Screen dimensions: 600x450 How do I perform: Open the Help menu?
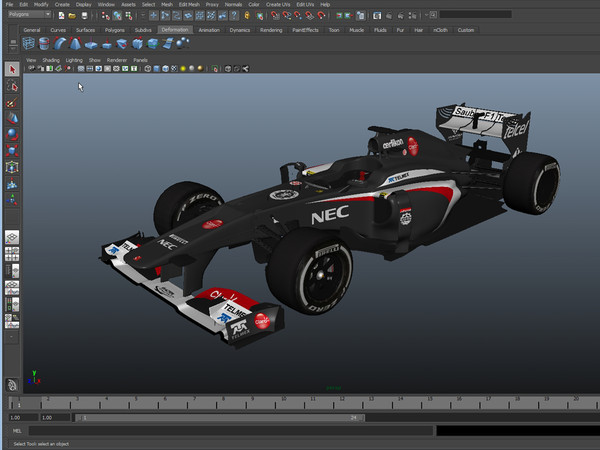coord(325,5)
